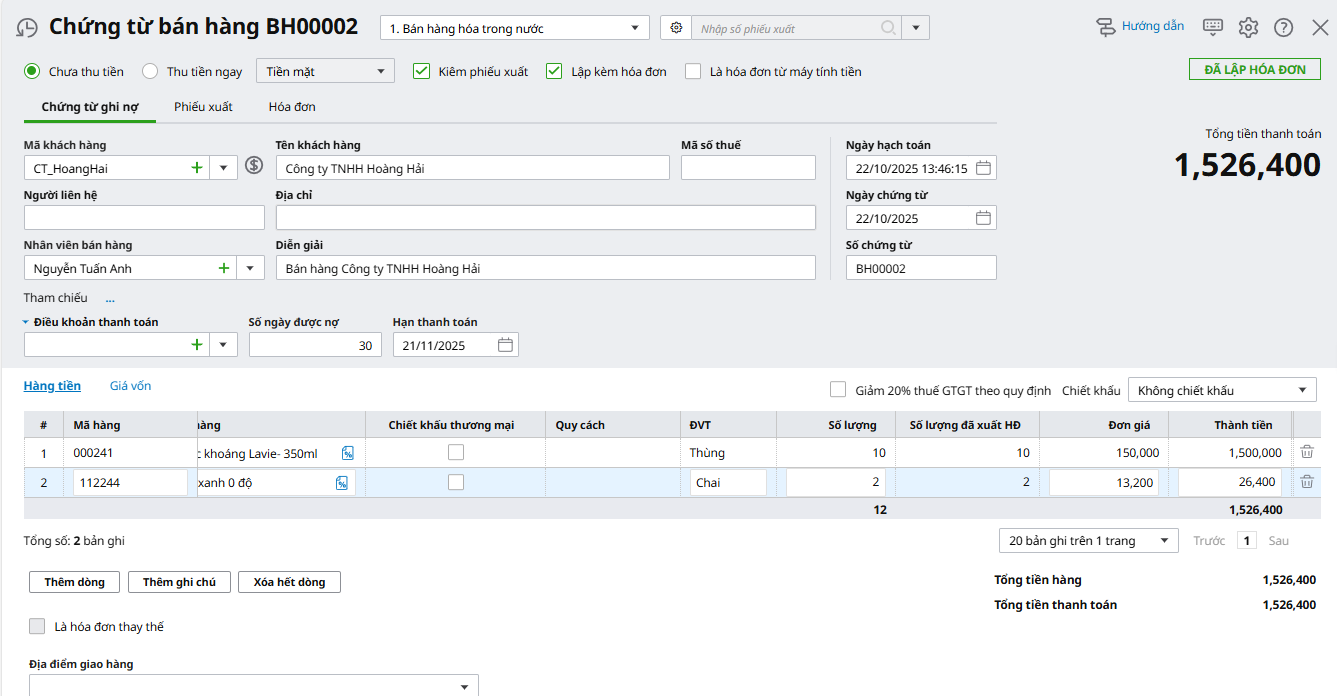Viewport: 1337px width, 696px height.
Task: Click the history clock icon beside title
Action: point(27,28)
